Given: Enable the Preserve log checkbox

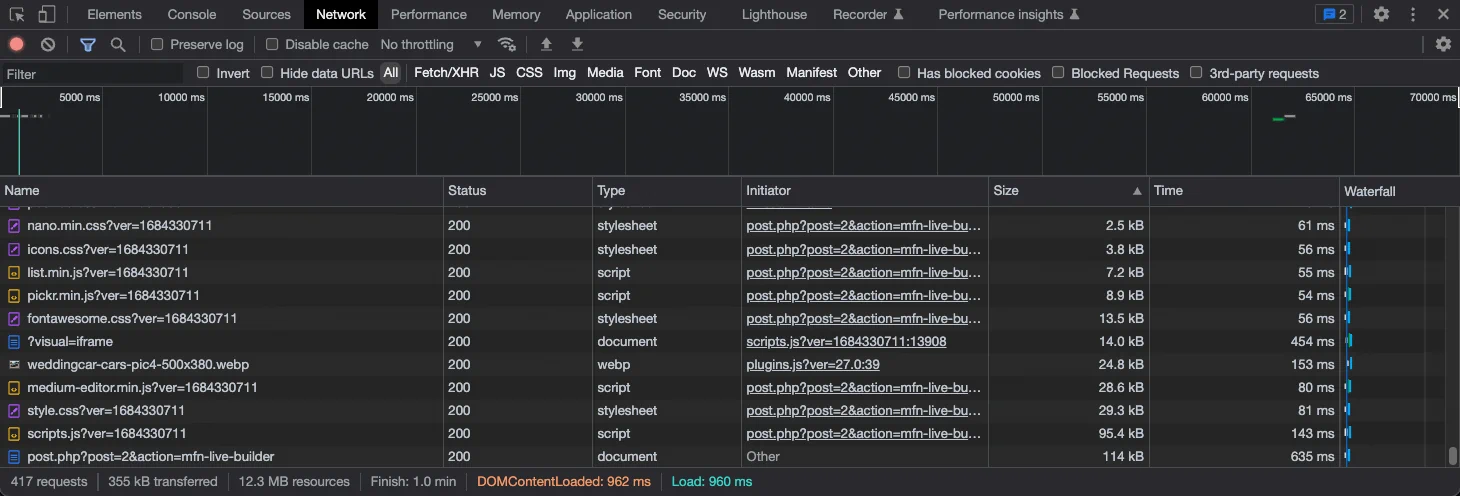Looking at the screenshot, I should pos(157,45).
